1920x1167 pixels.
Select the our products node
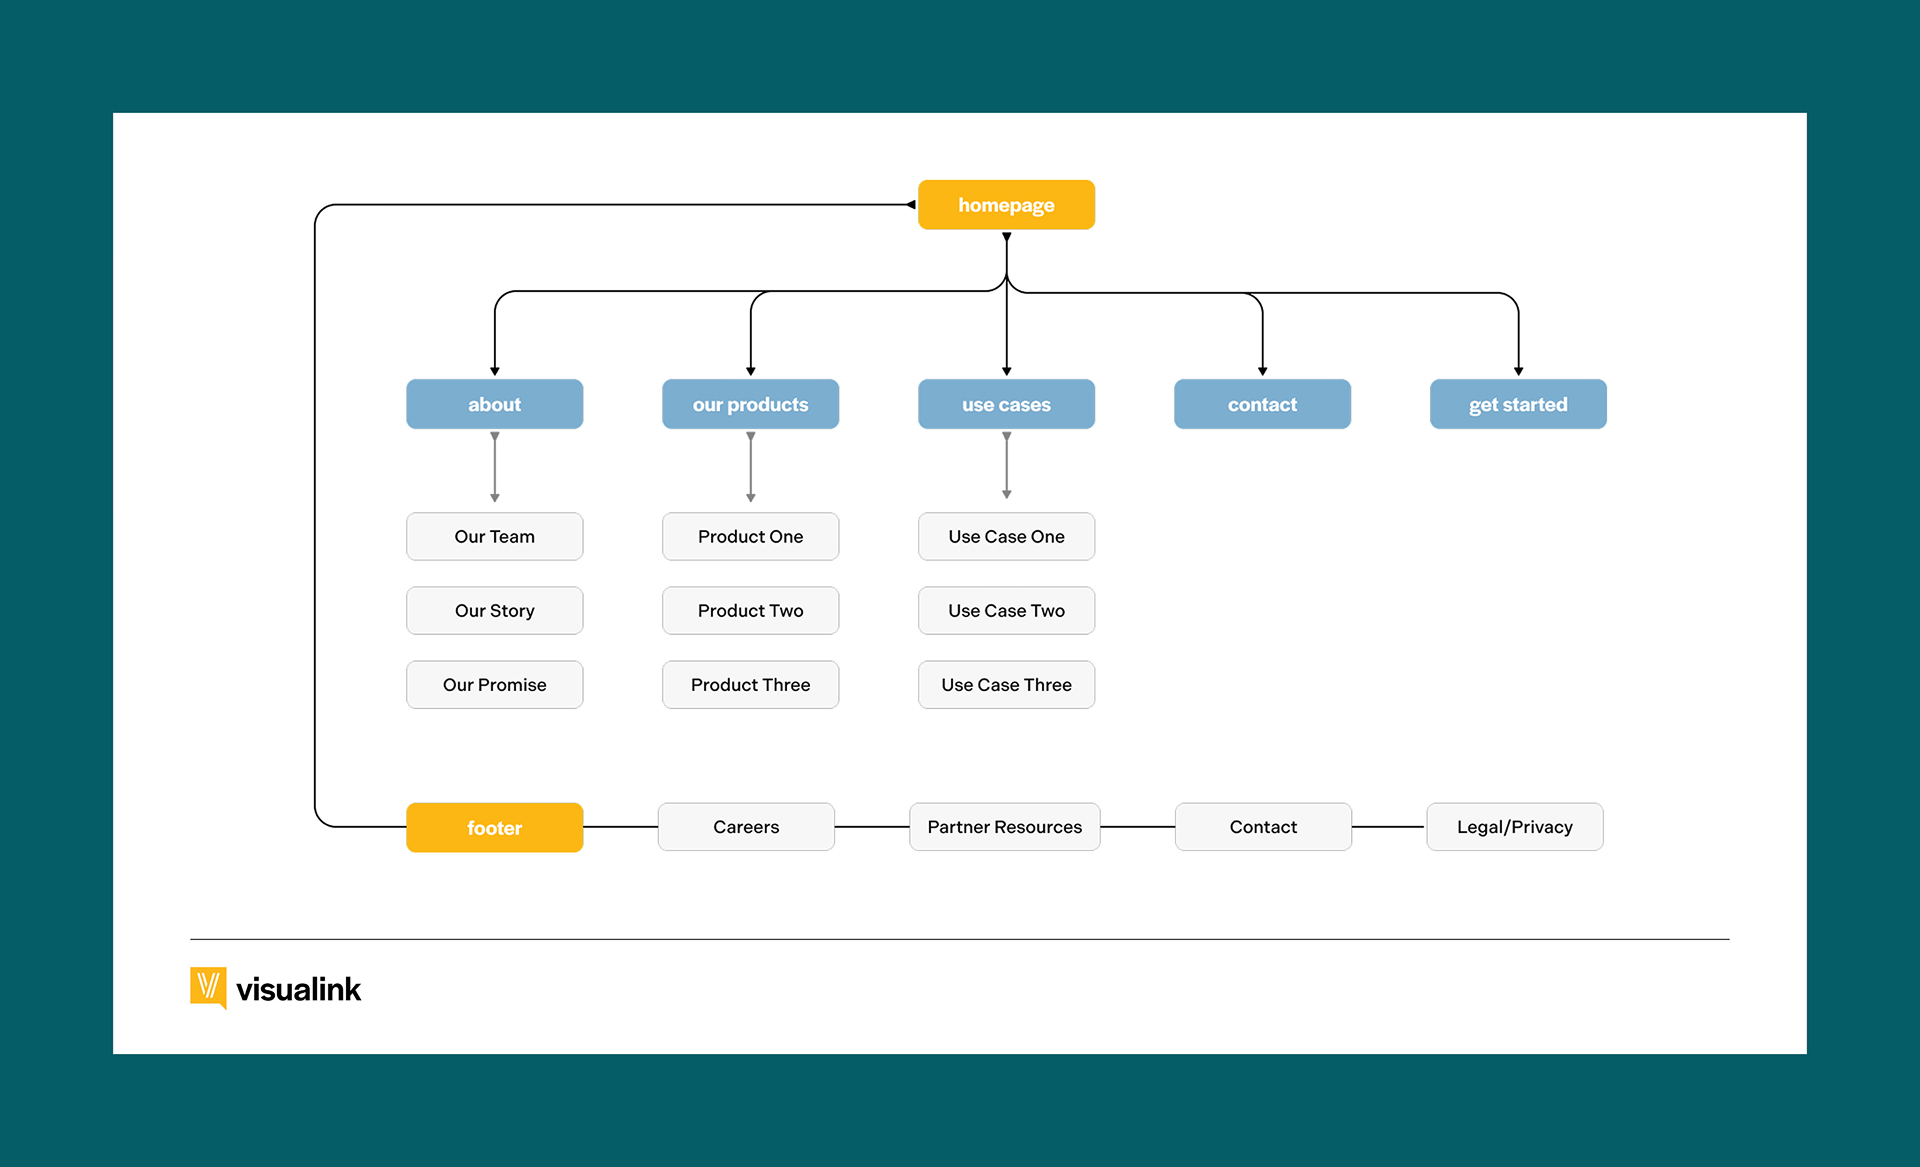[750, 404]
